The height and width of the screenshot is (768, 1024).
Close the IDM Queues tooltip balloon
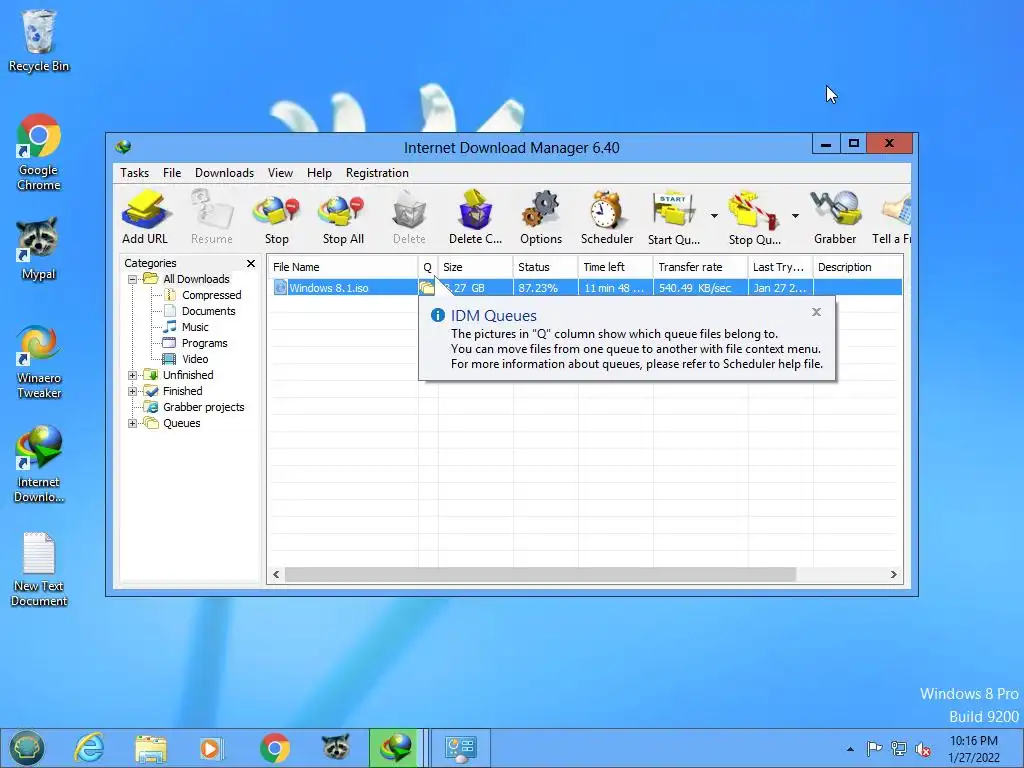click(x=816, y=312)
